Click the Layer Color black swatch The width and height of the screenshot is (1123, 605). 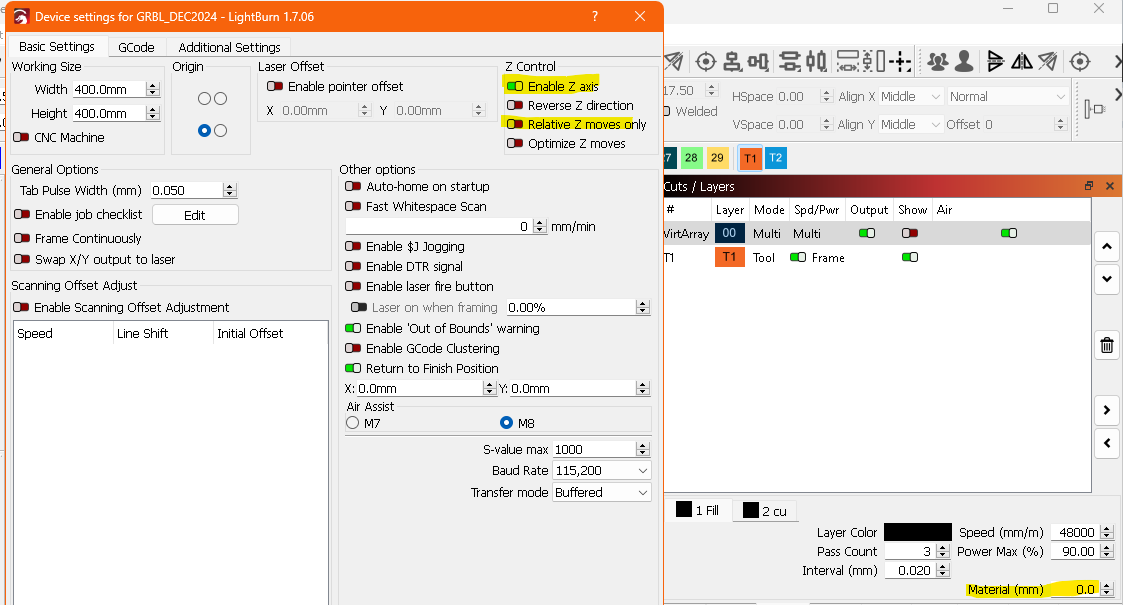pos(917,532)
